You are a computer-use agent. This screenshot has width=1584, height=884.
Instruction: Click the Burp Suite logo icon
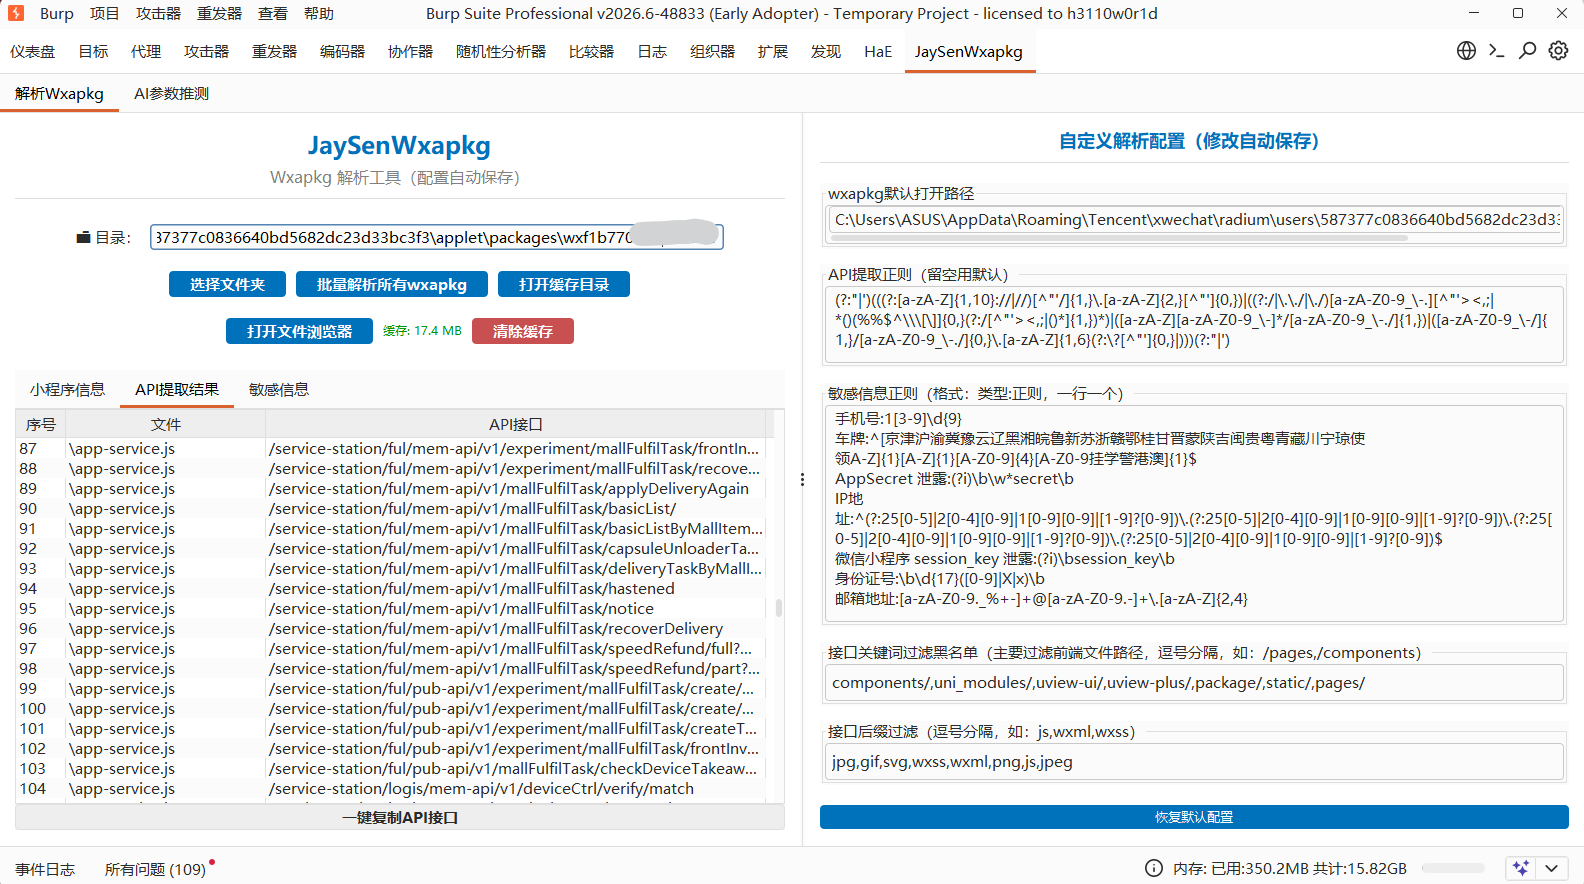(x=15, y=13)
